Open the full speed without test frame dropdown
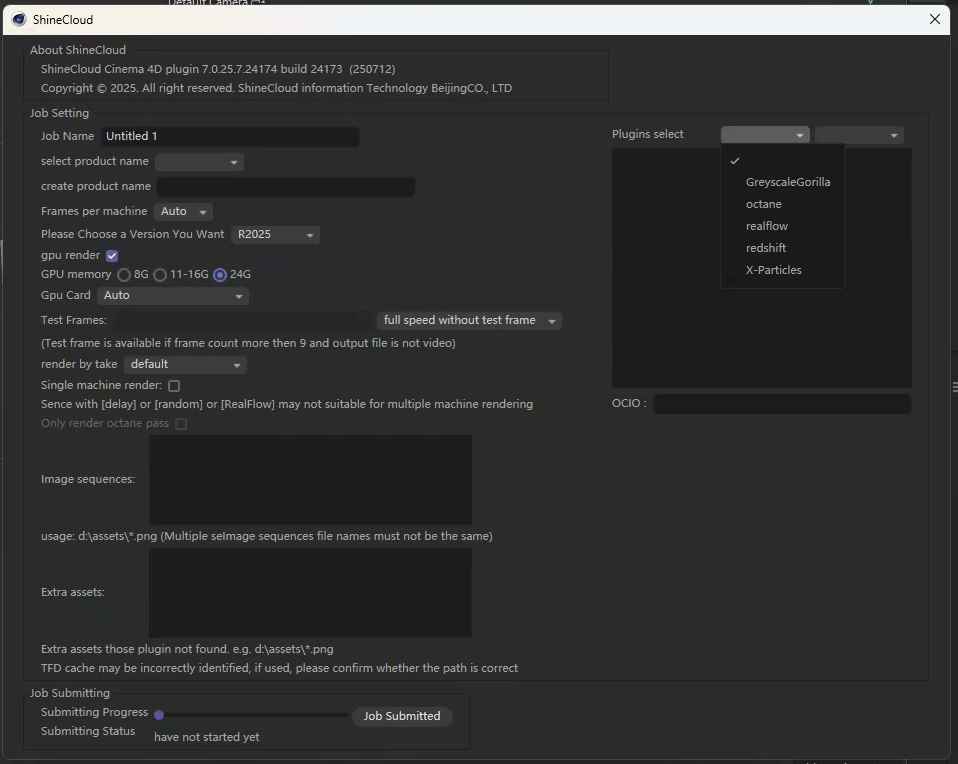Image resolution: width=958 pixels, height=764 pixels. coord(469,320)
